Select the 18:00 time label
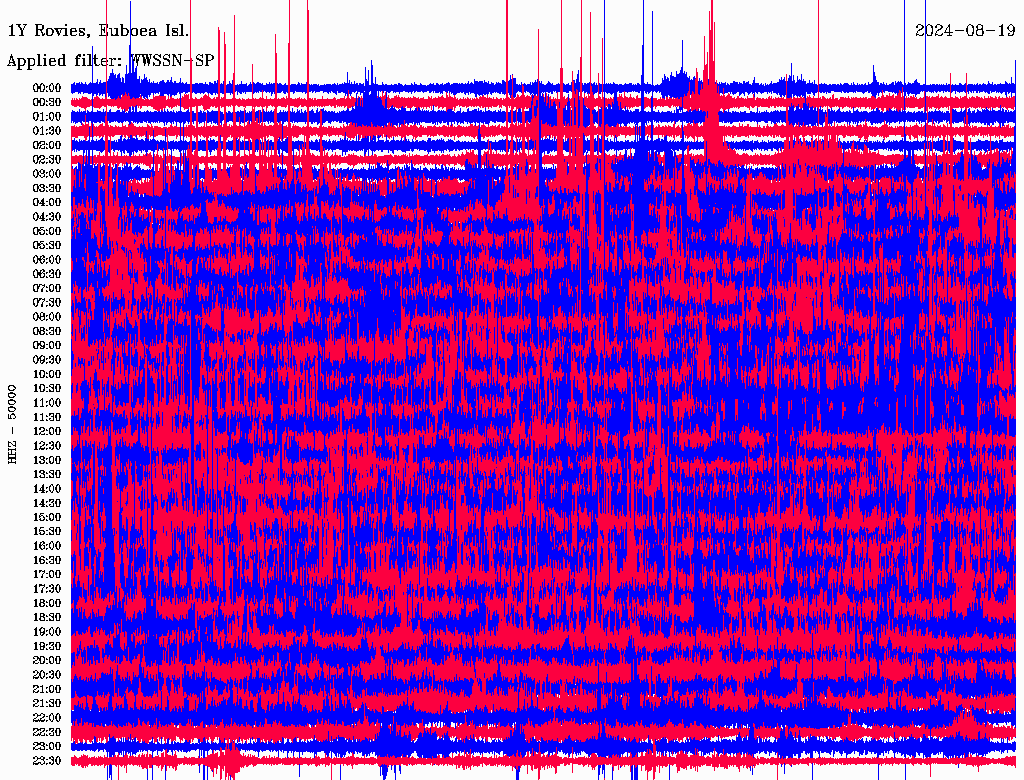Viewport: 1024px width, 780px height. [47, 603]
